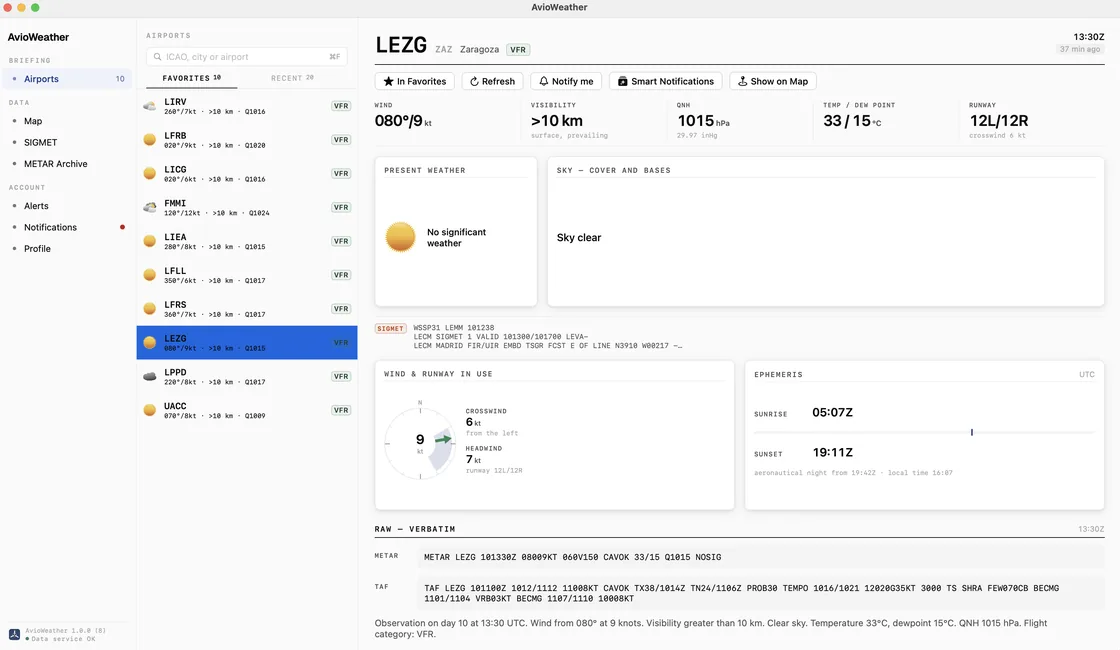1120x650 pixels.
Task: Click the sun icon next to LFRB
Action: point(150,140)
